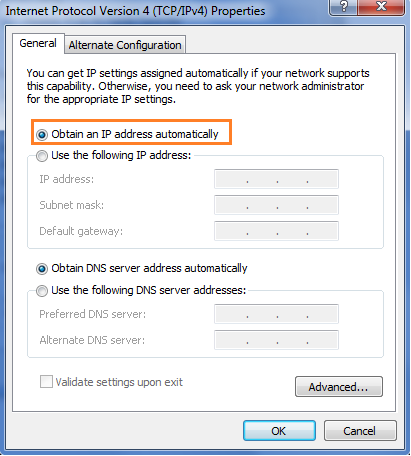Select Obtain DNS server address automatically
Screen dimensions: 411x456
click(42, 269)
